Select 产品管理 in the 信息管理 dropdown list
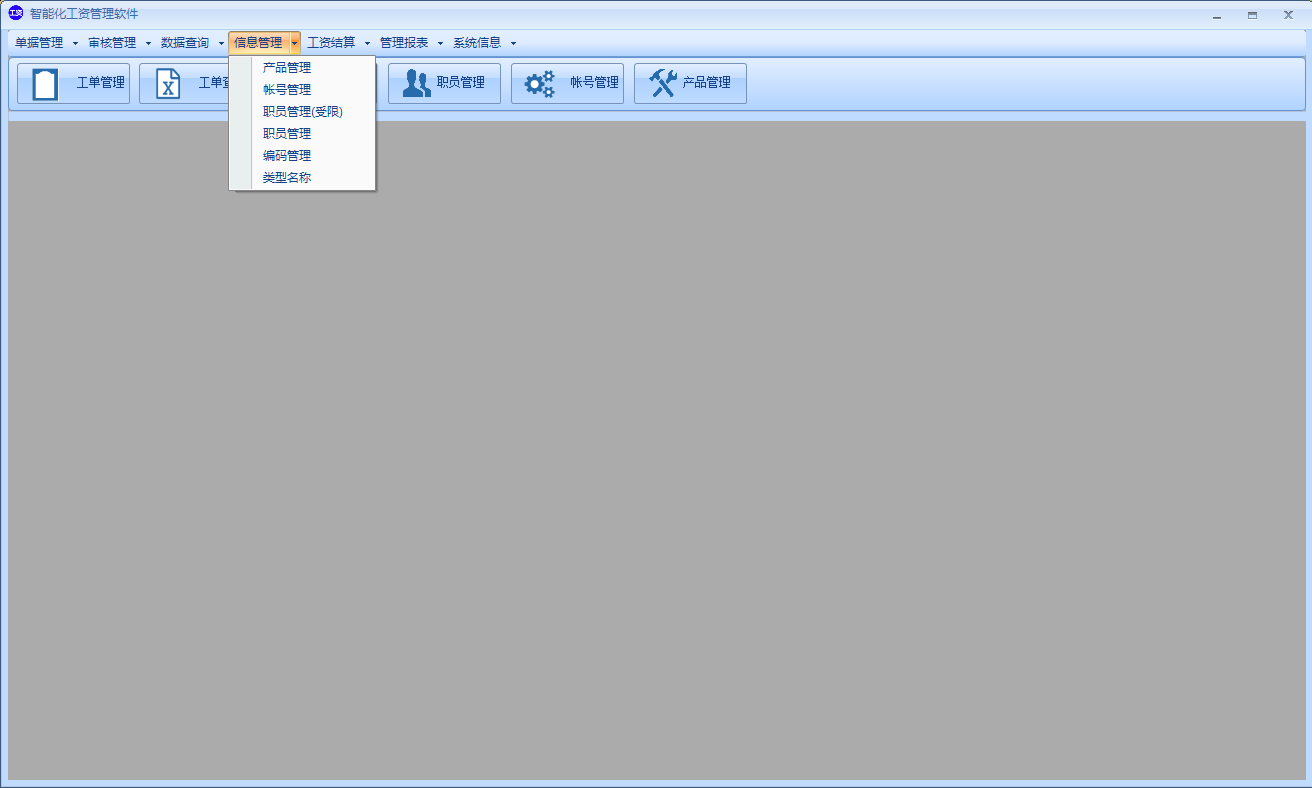The width and height of the screenshot is (1312, 788). [287, 68]
